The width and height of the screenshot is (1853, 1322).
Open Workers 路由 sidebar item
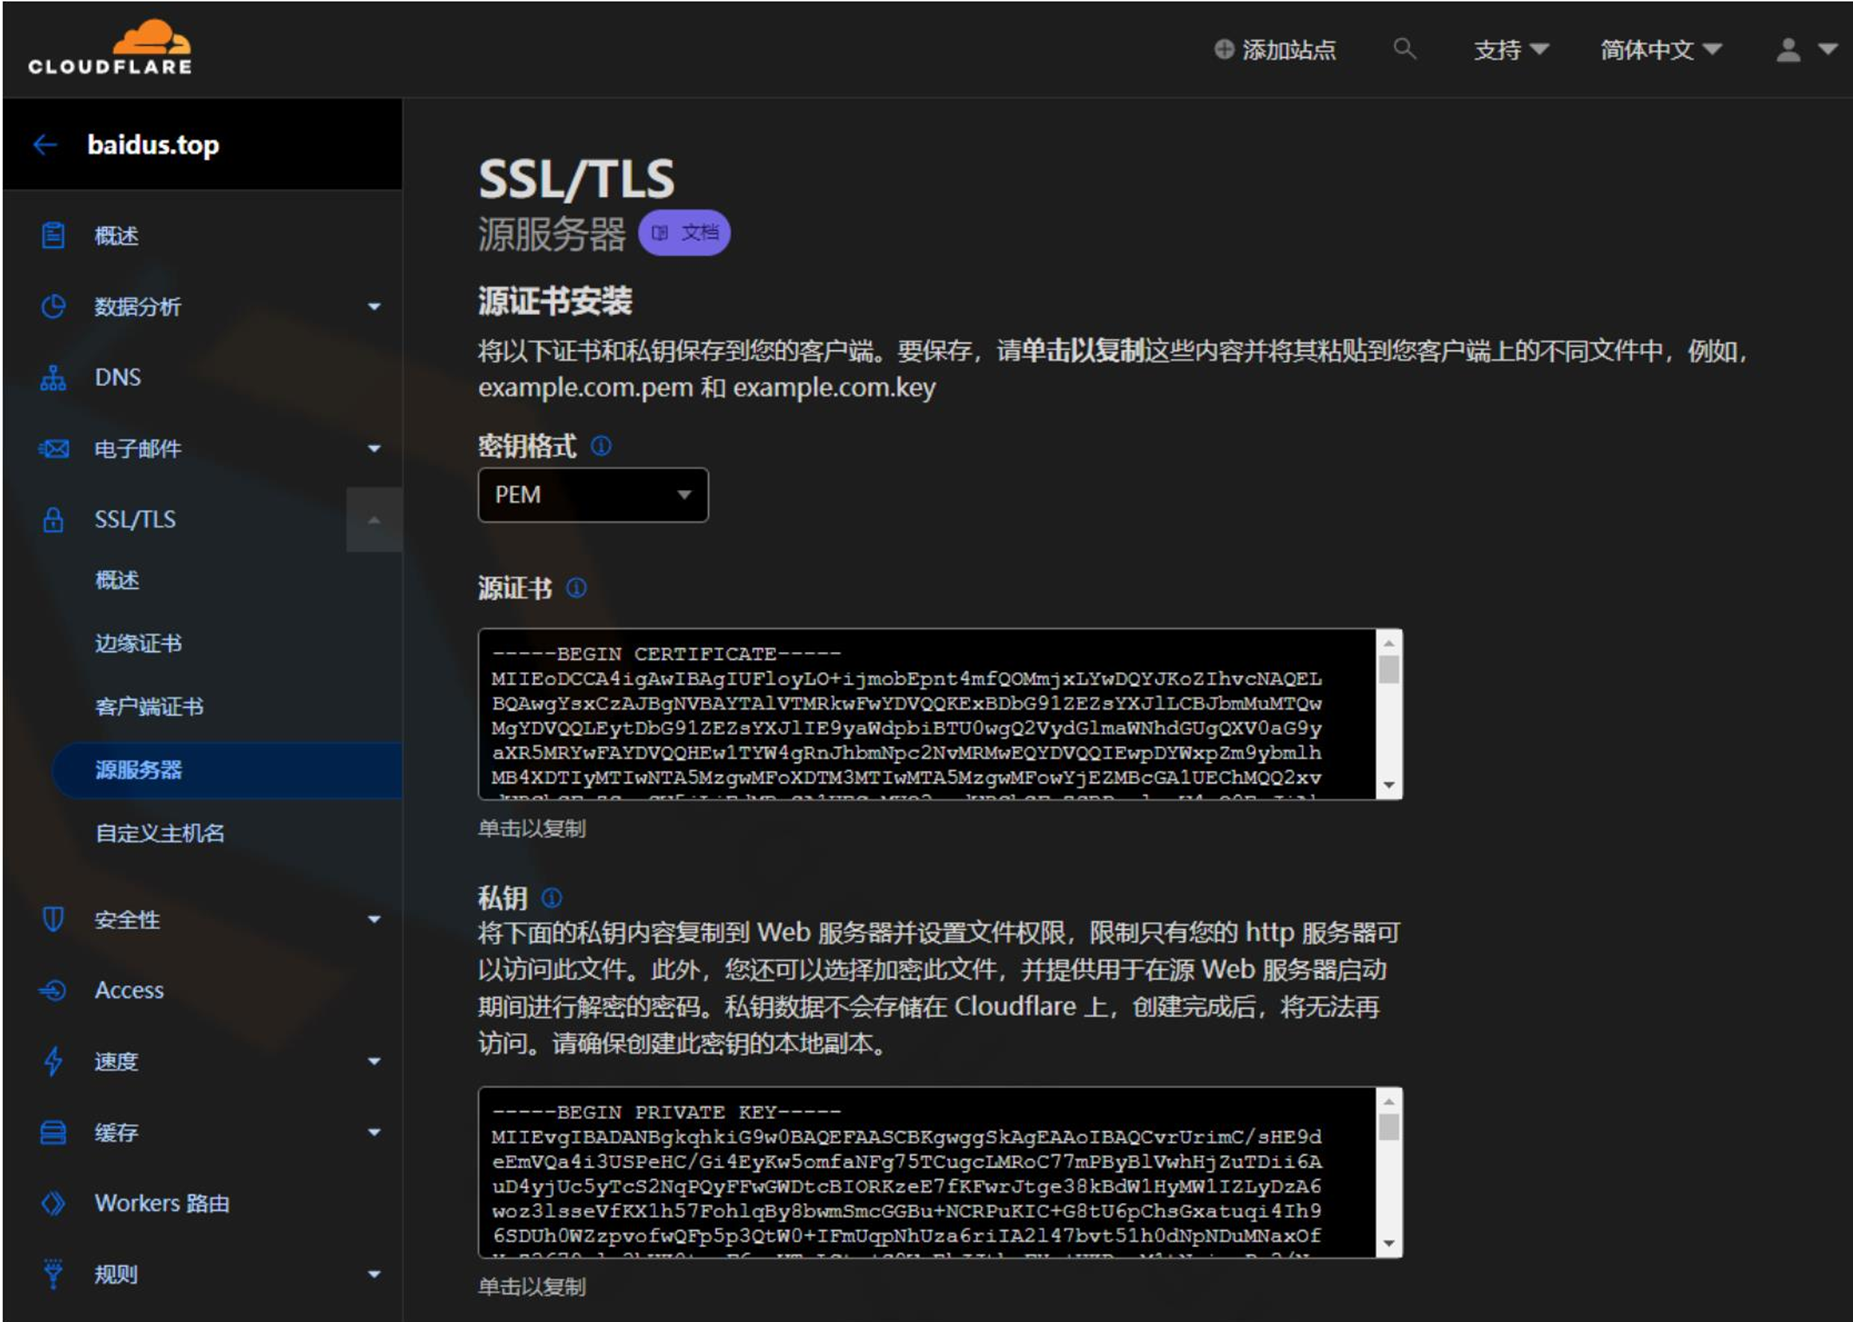[x=162, y=1203]
